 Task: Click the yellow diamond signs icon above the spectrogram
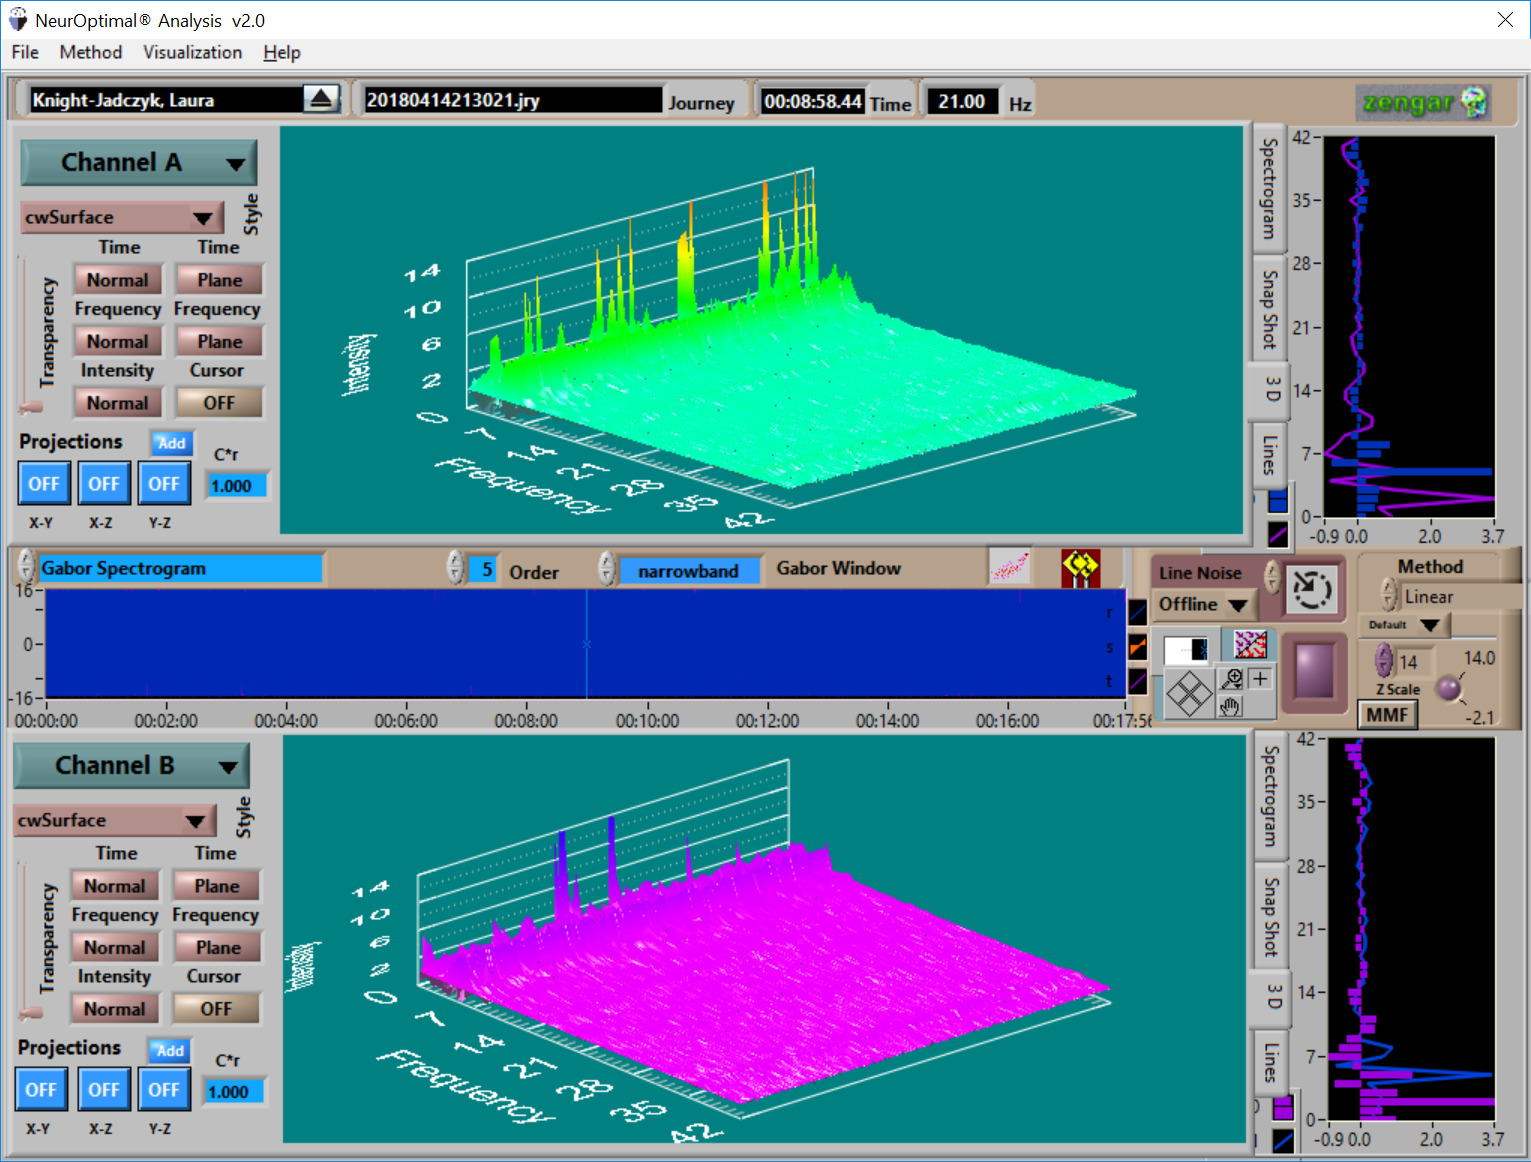[x=1080, y=567]
